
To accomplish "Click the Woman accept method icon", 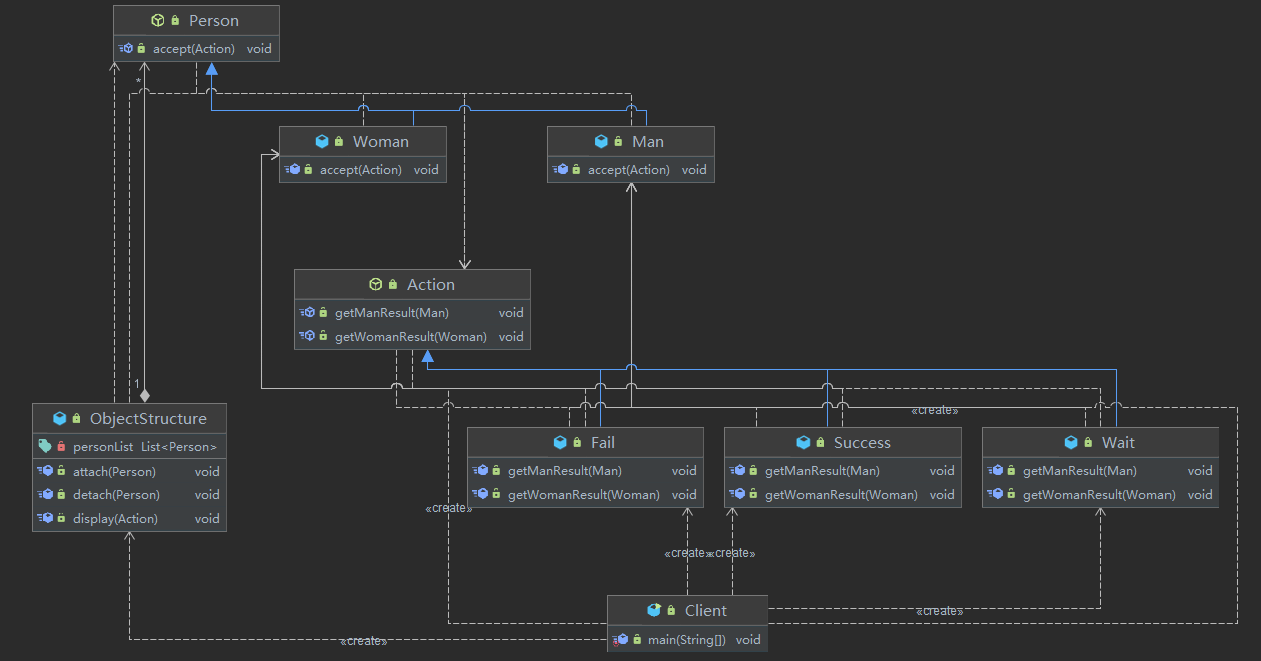I will (x=292, y=170).
